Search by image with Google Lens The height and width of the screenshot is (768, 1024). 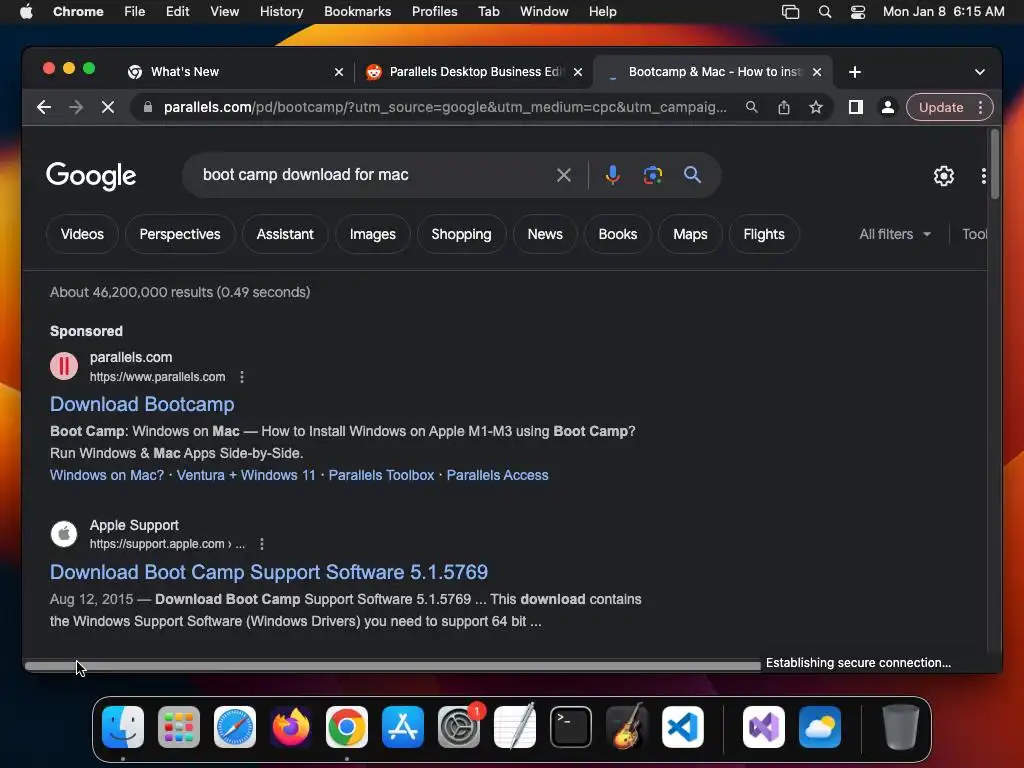652,175
